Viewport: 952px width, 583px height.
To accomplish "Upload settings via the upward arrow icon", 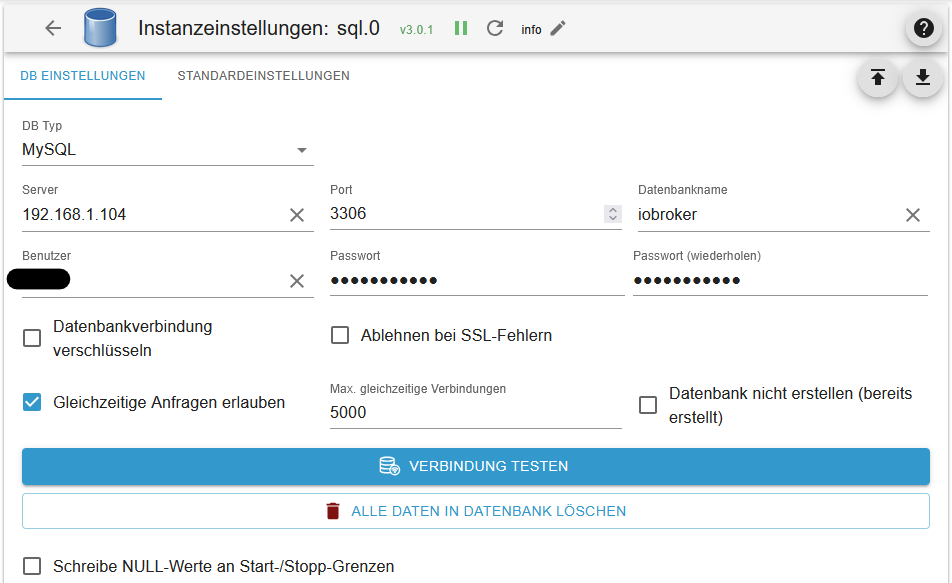I will [877, 77].
